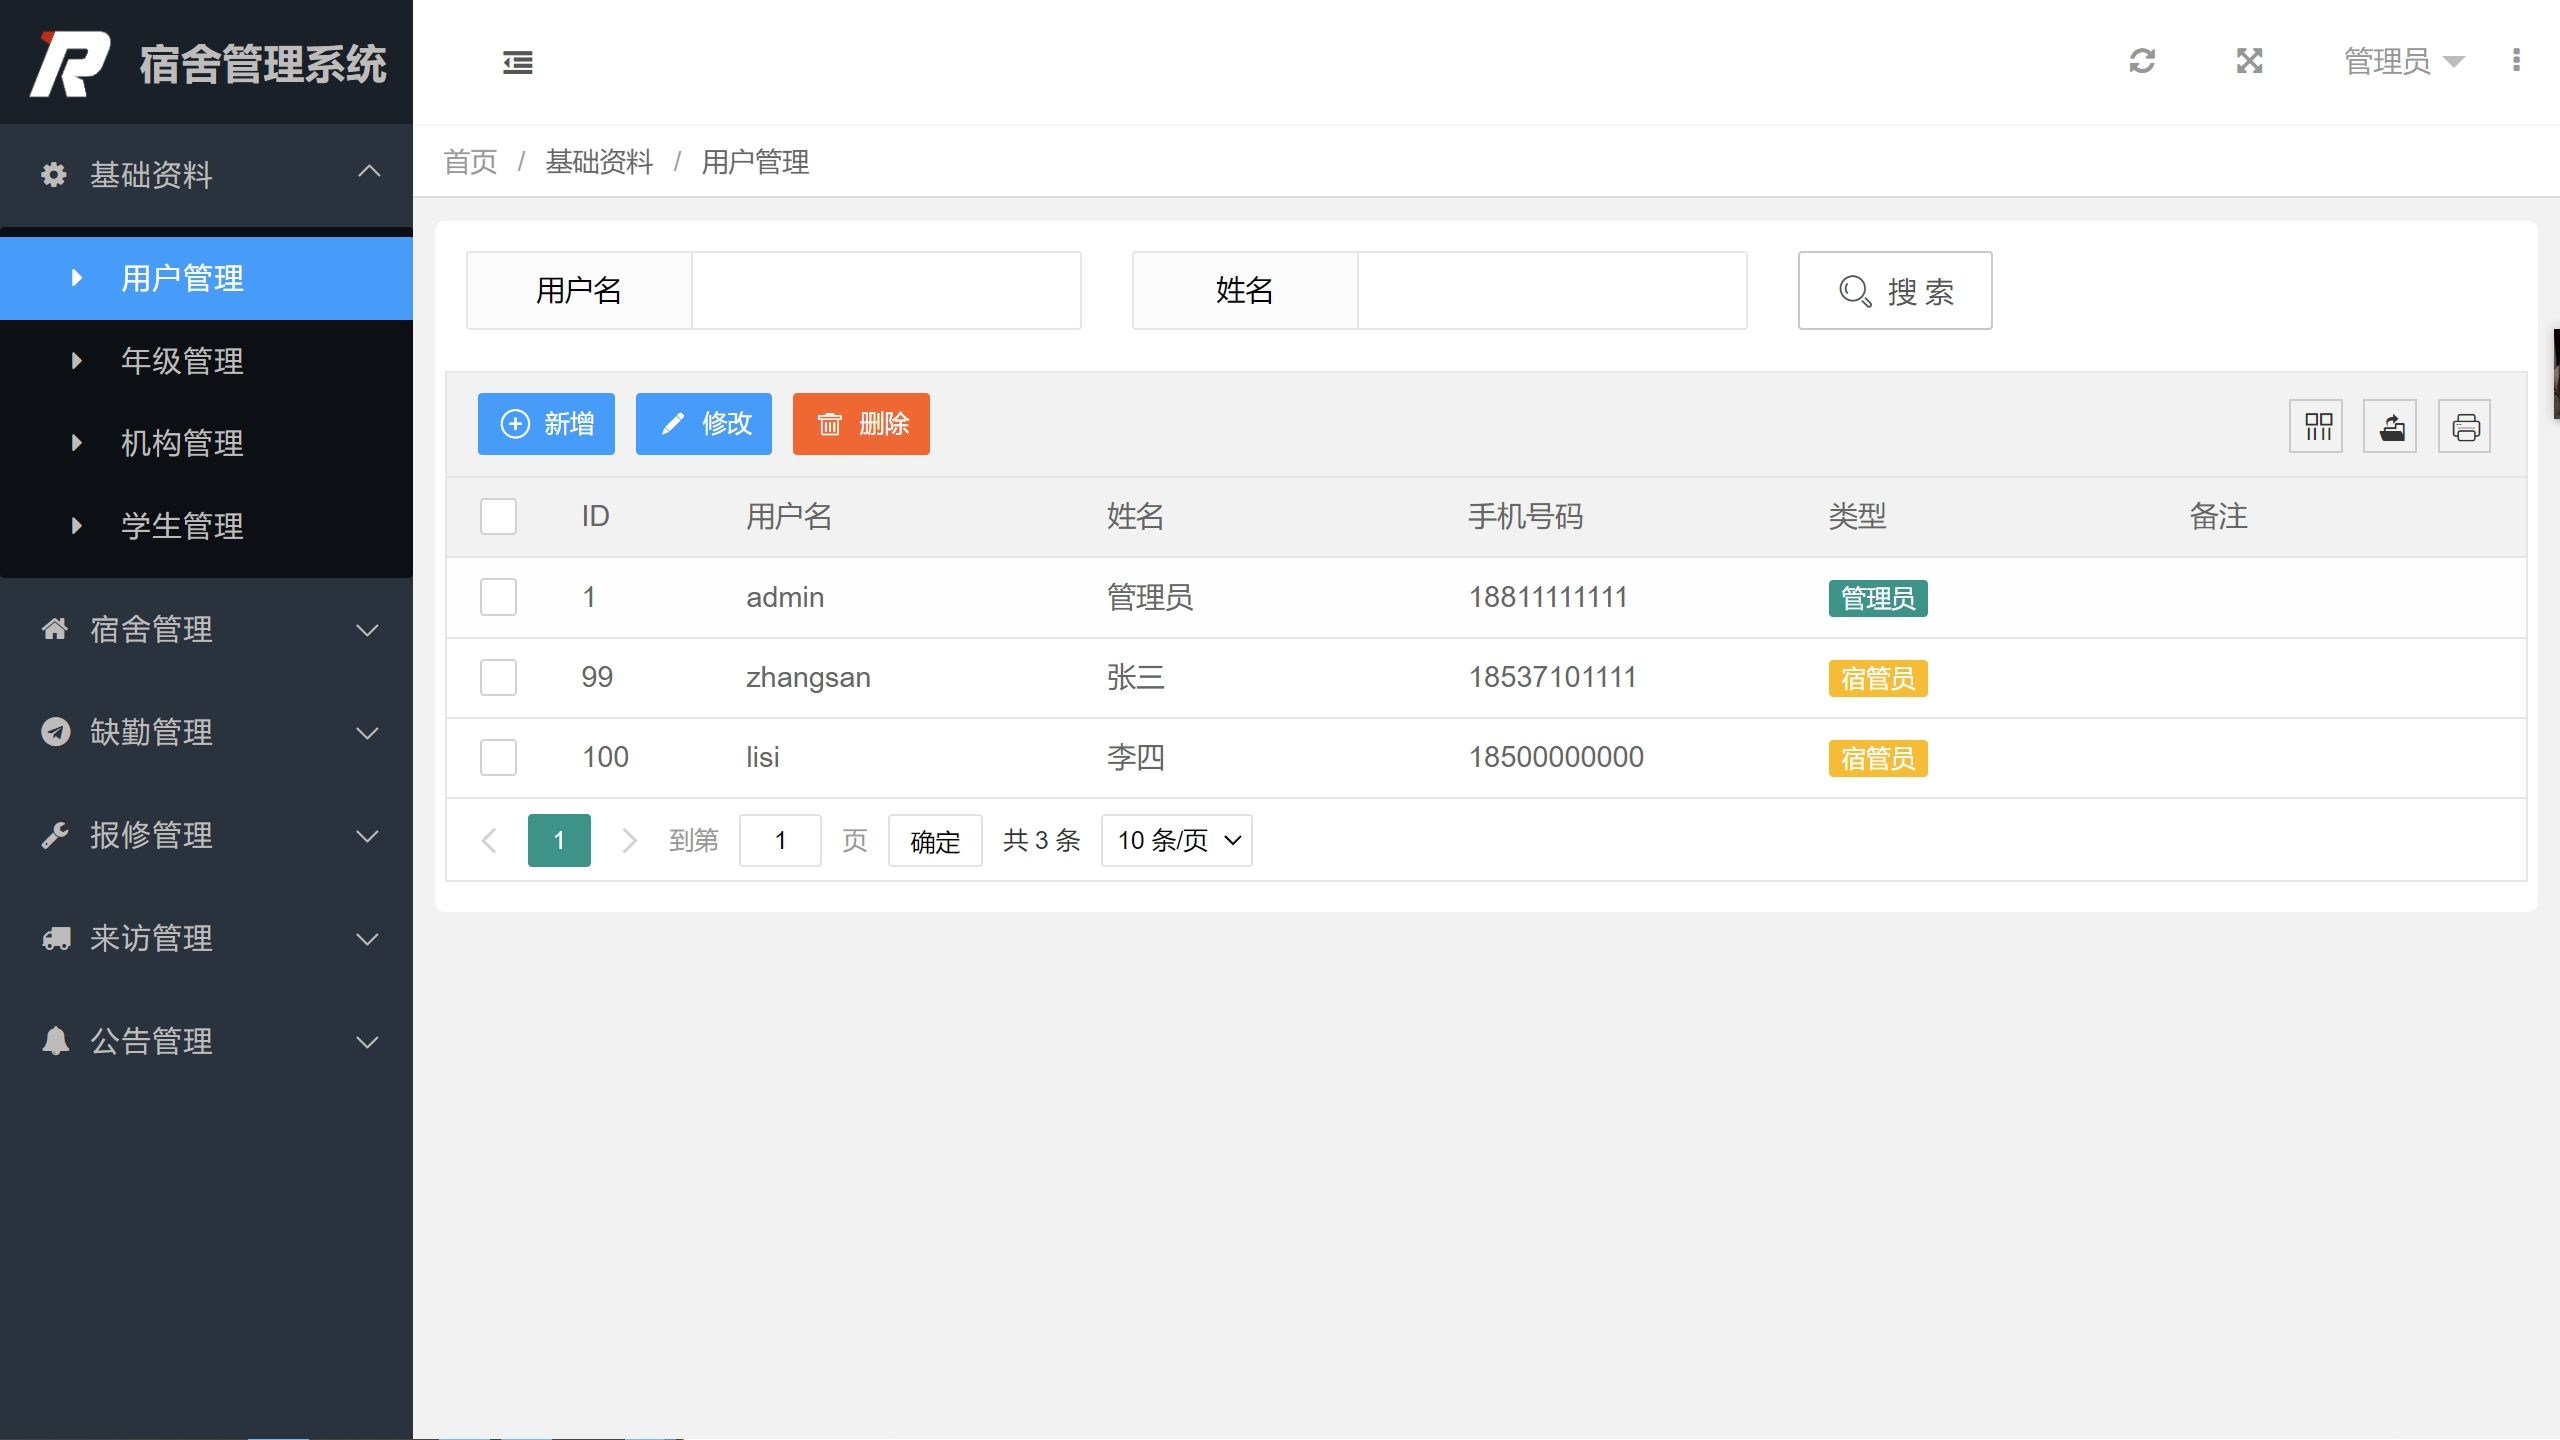2560x1440 pixels.
Task: Click the orange 删除 delete button
Action: pyautogui.click(x=861, y=424)
